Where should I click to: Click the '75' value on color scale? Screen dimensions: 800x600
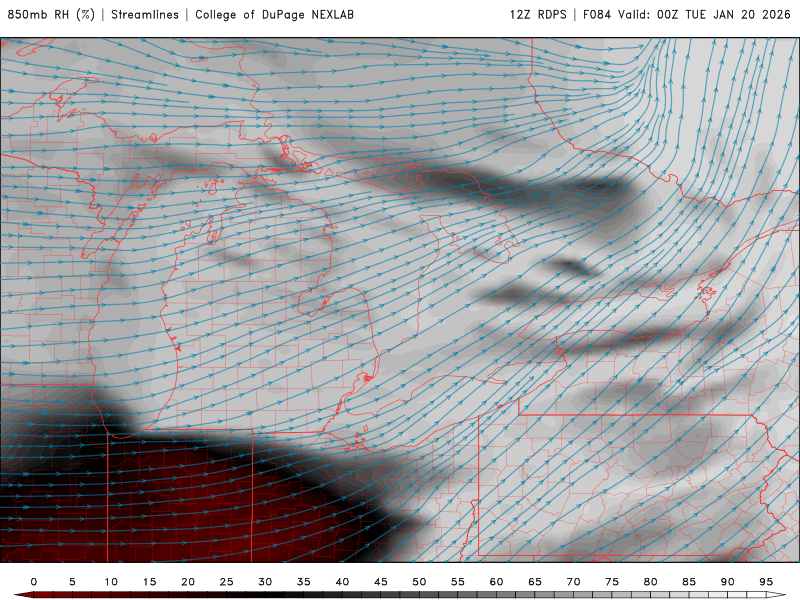click(x=612, y=582)
